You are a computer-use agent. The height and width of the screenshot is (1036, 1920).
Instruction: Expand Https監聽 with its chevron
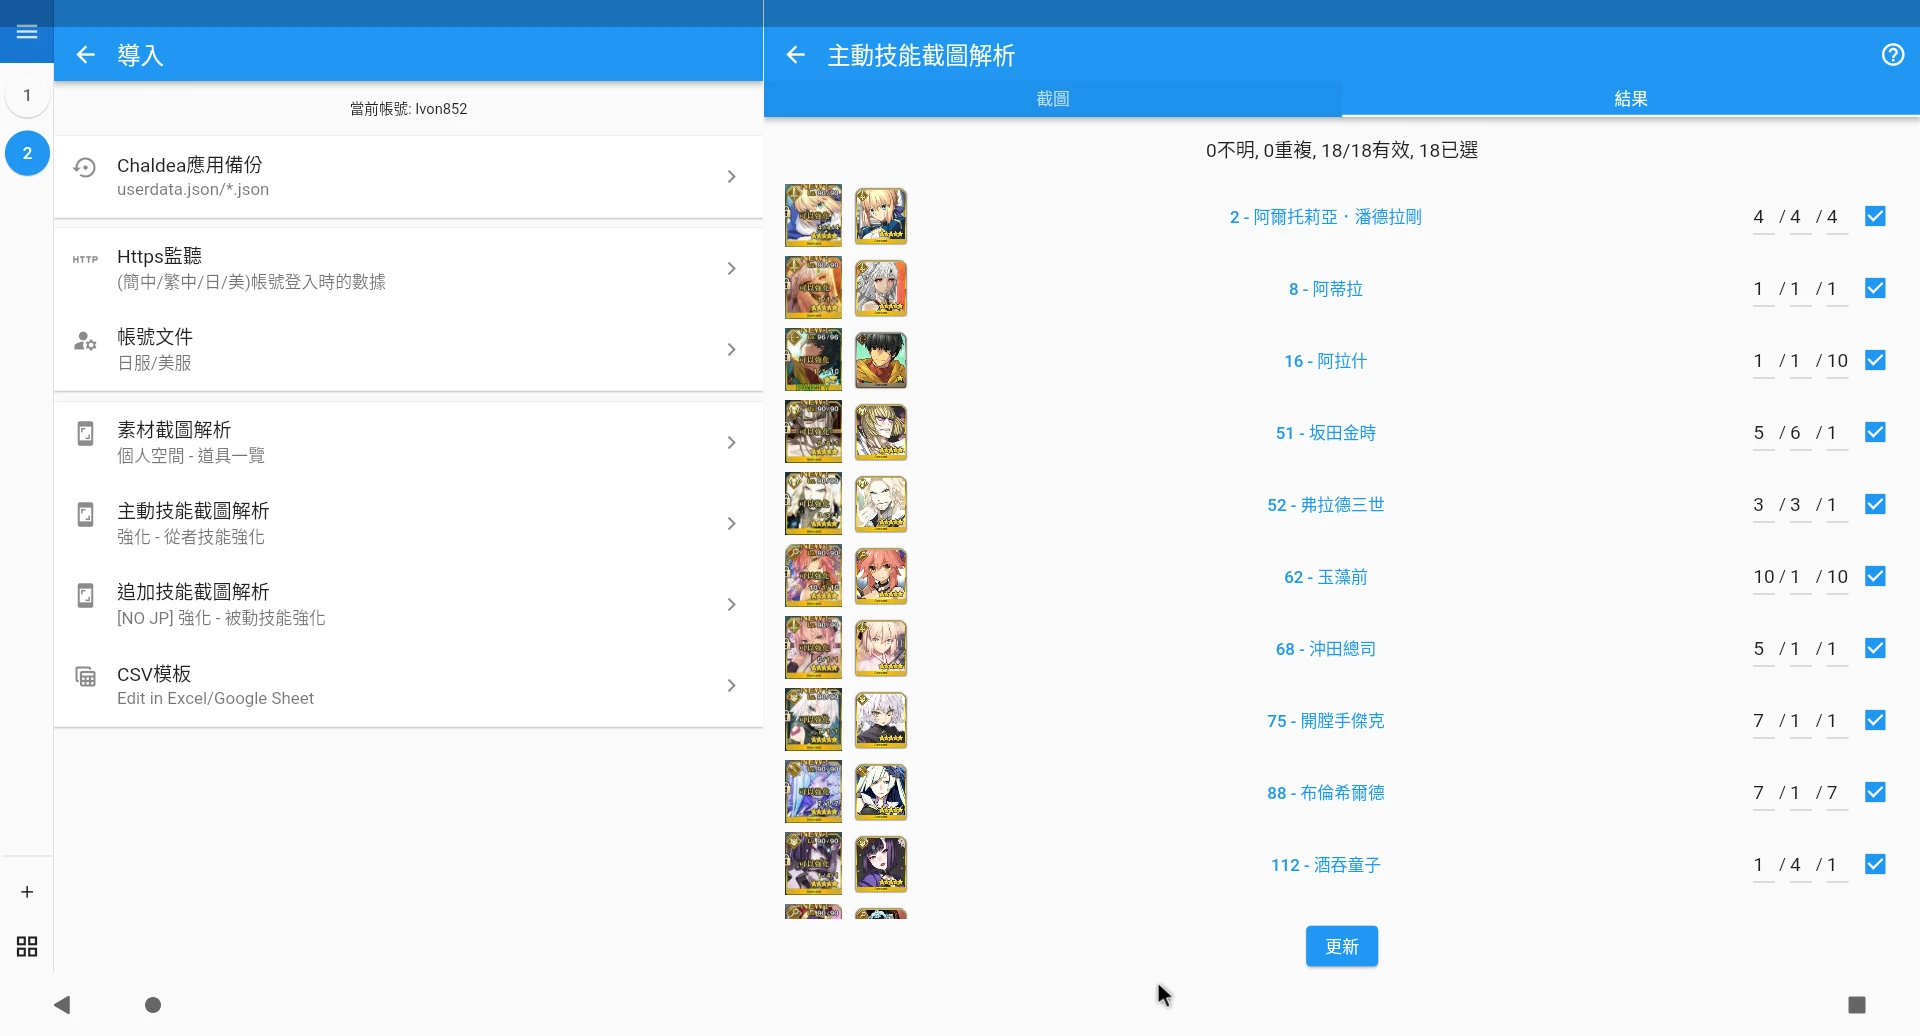732,269
